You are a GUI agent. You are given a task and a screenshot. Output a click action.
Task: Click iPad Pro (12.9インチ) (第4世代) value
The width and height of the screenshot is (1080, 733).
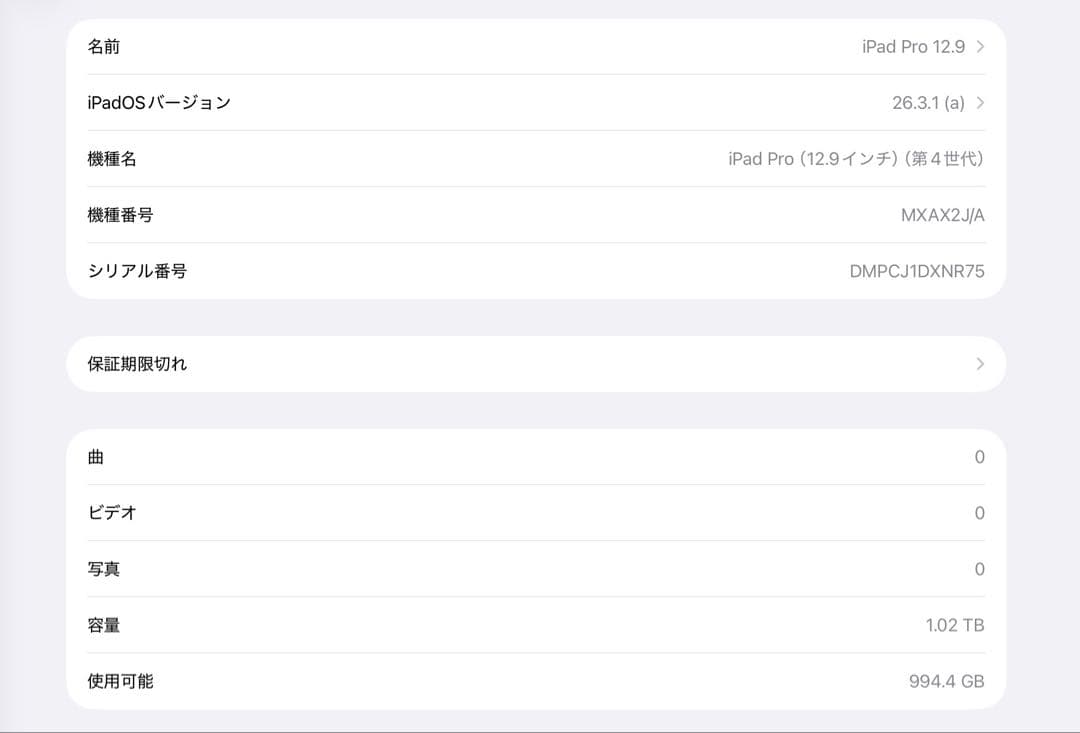856,159
